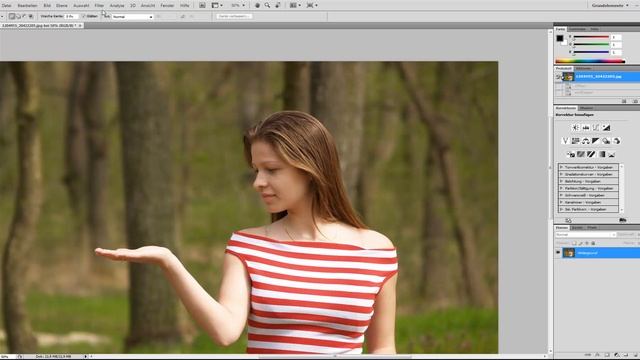Open the Art style dropdown showing Normal
640x360 pixels.
click(x=133, y=17)
